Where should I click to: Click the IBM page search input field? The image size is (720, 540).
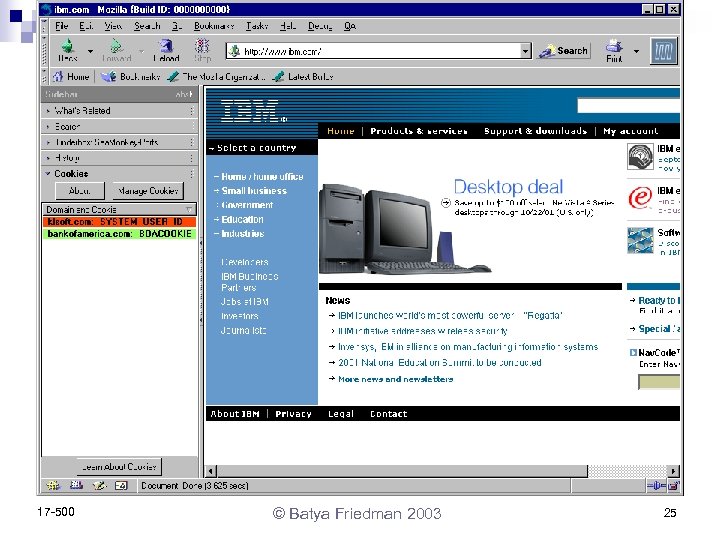click(628, 106)
